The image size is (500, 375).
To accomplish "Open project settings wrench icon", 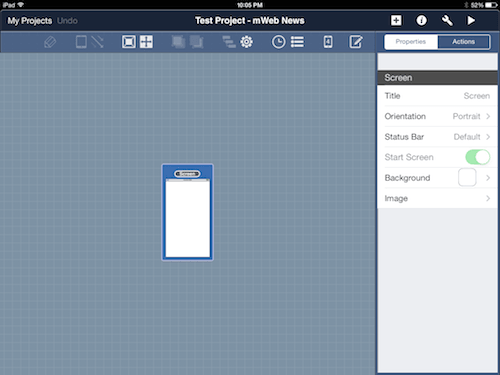I will click(447, 21).
